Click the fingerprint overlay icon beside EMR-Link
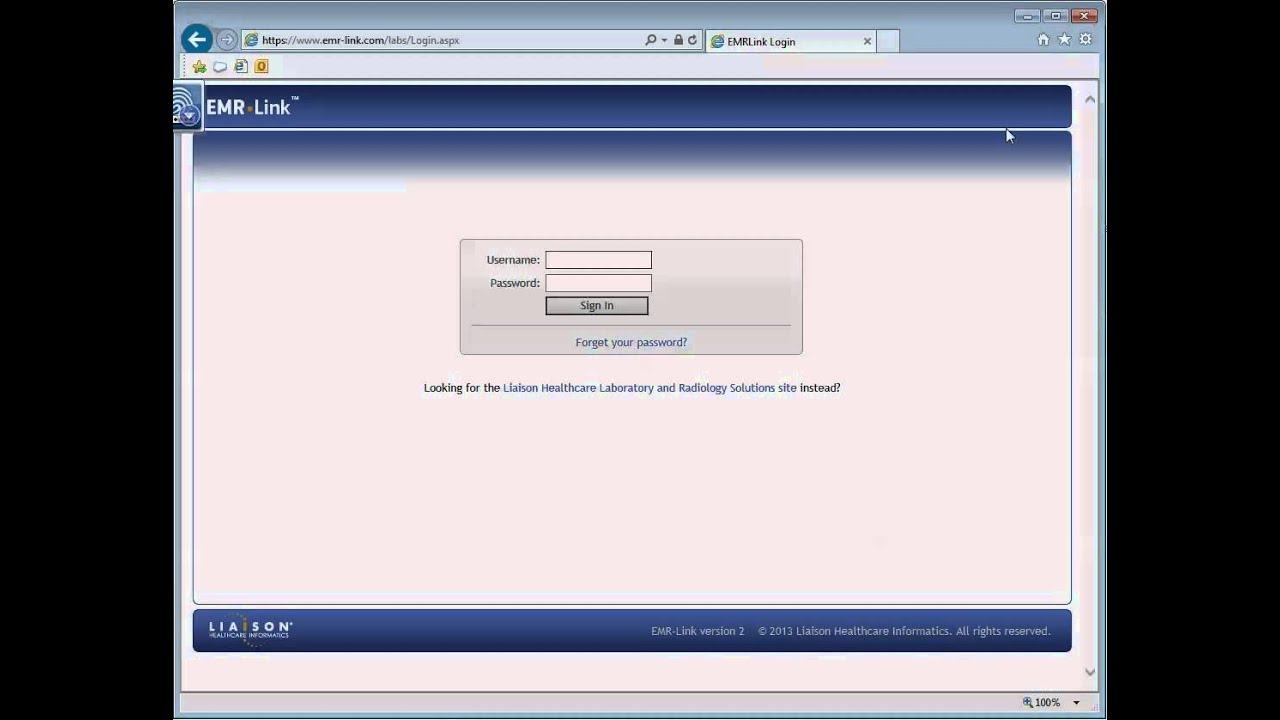Screen dimensions: 1280x720 [x=187, y=107]
